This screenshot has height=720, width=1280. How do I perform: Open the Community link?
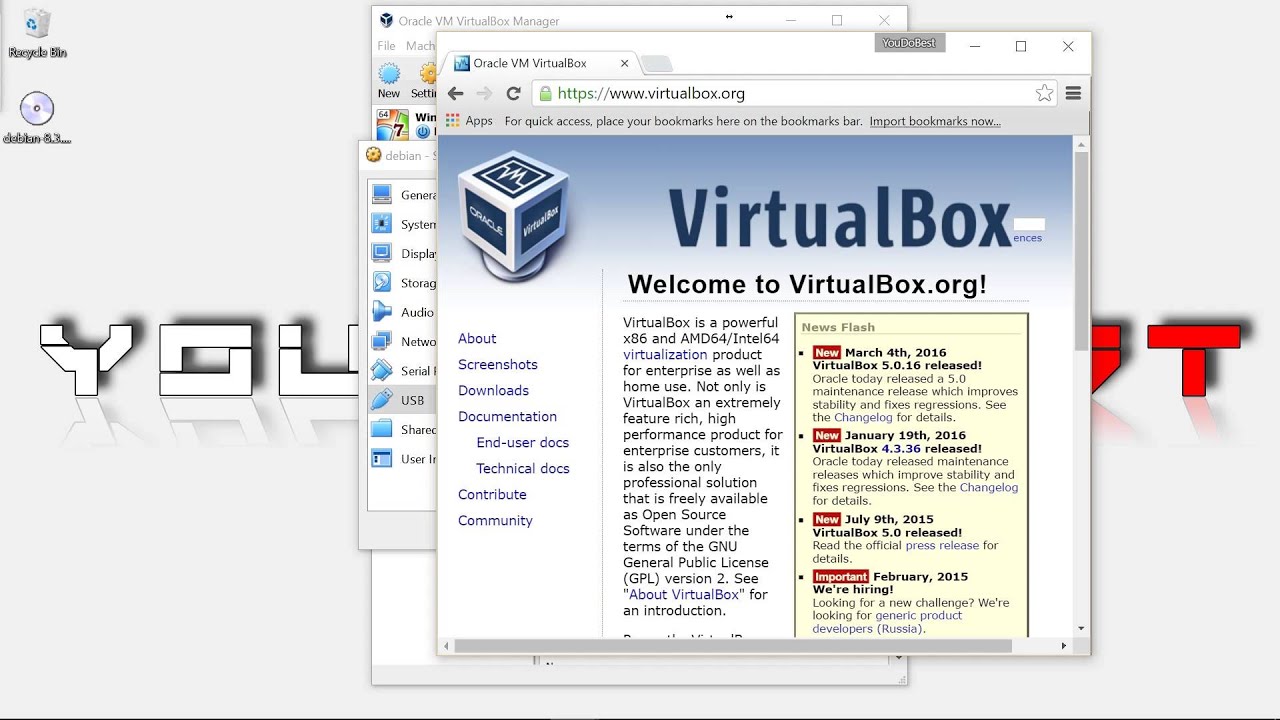495,521
